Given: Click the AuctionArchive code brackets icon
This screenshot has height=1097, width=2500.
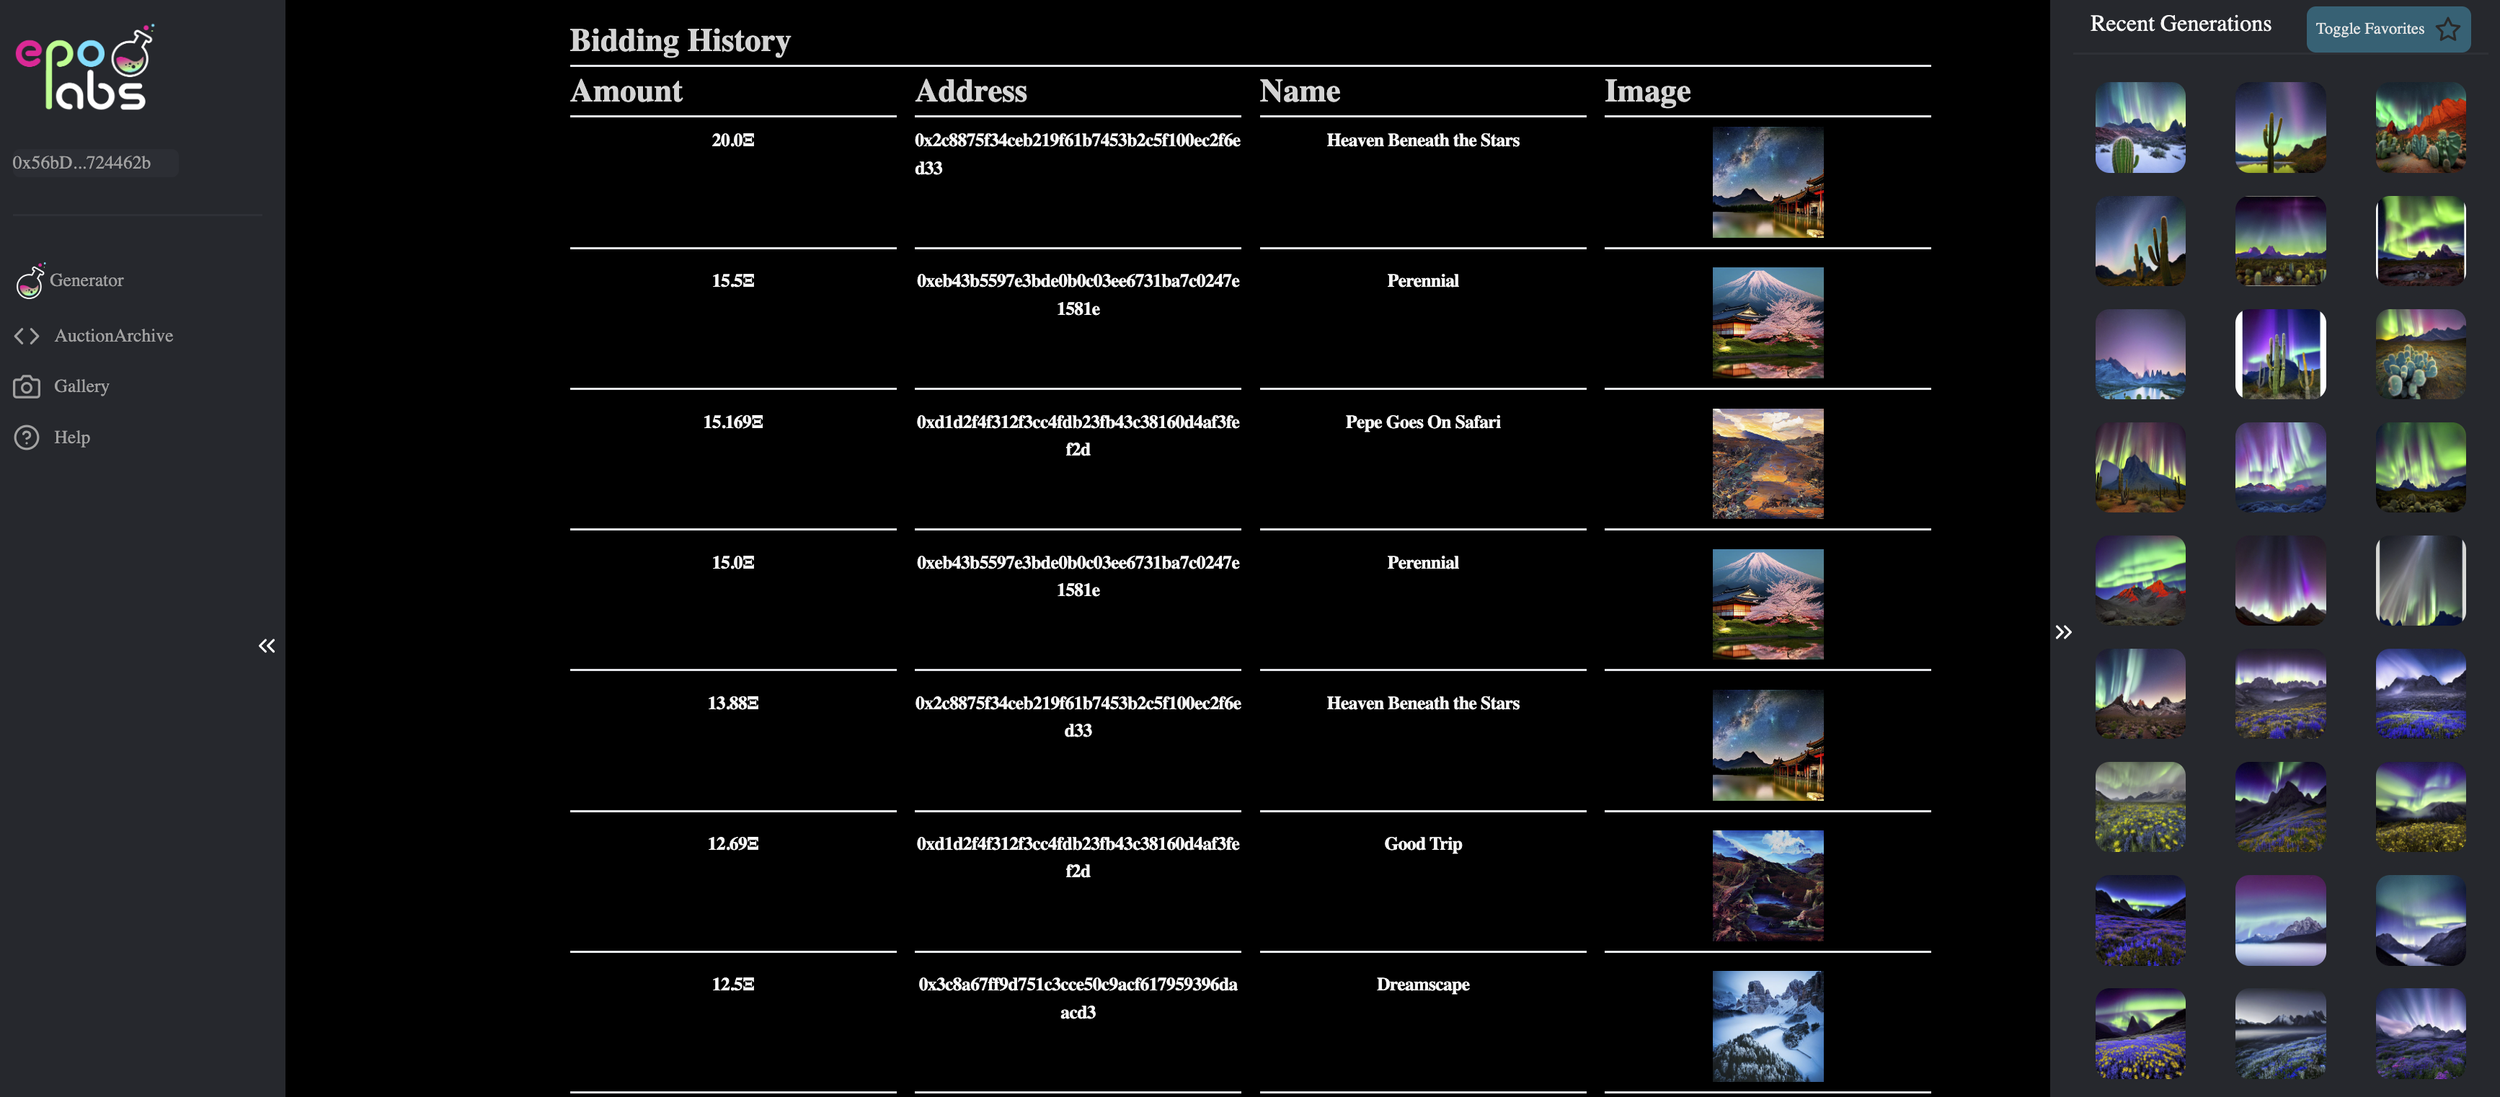Looking at the screenshot, I should click(27, 336).
